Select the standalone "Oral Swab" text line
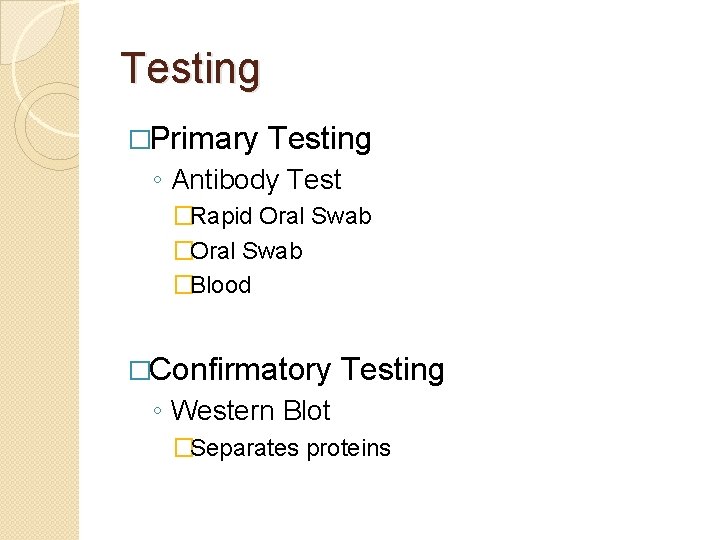Screen dimensions: 720x540 tap(246, 251)
